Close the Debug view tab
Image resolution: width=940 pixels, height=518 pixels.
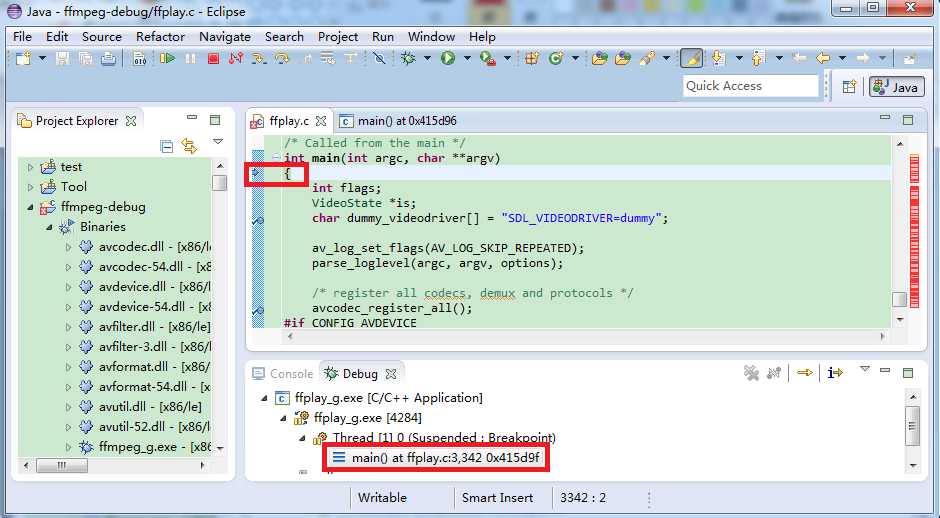391,374
